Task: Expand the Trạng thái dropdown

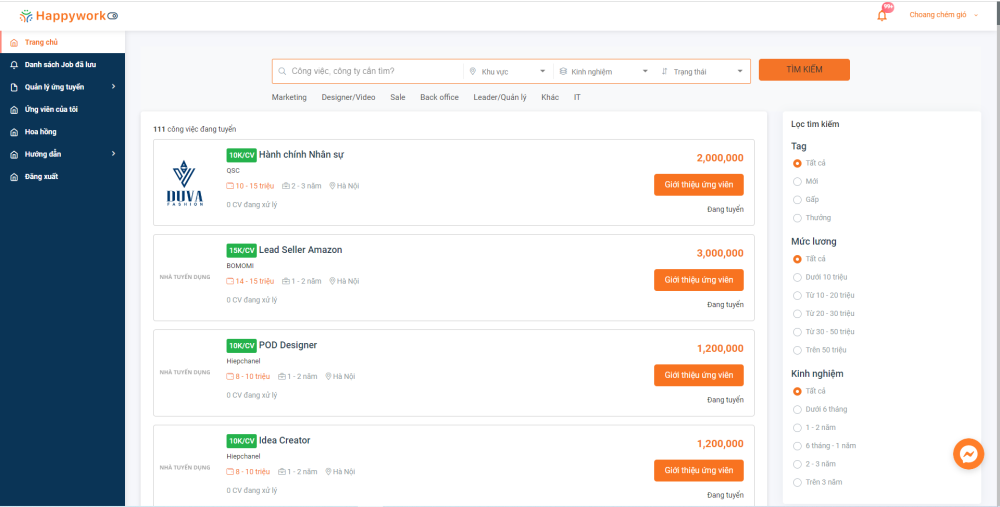Action: [x=704, y=71]
